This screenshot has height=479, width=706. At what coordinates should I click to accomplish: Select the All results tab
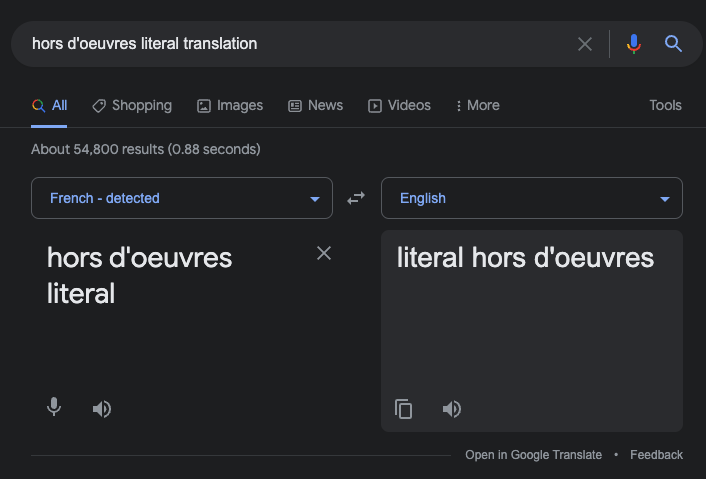click(49, 106)
